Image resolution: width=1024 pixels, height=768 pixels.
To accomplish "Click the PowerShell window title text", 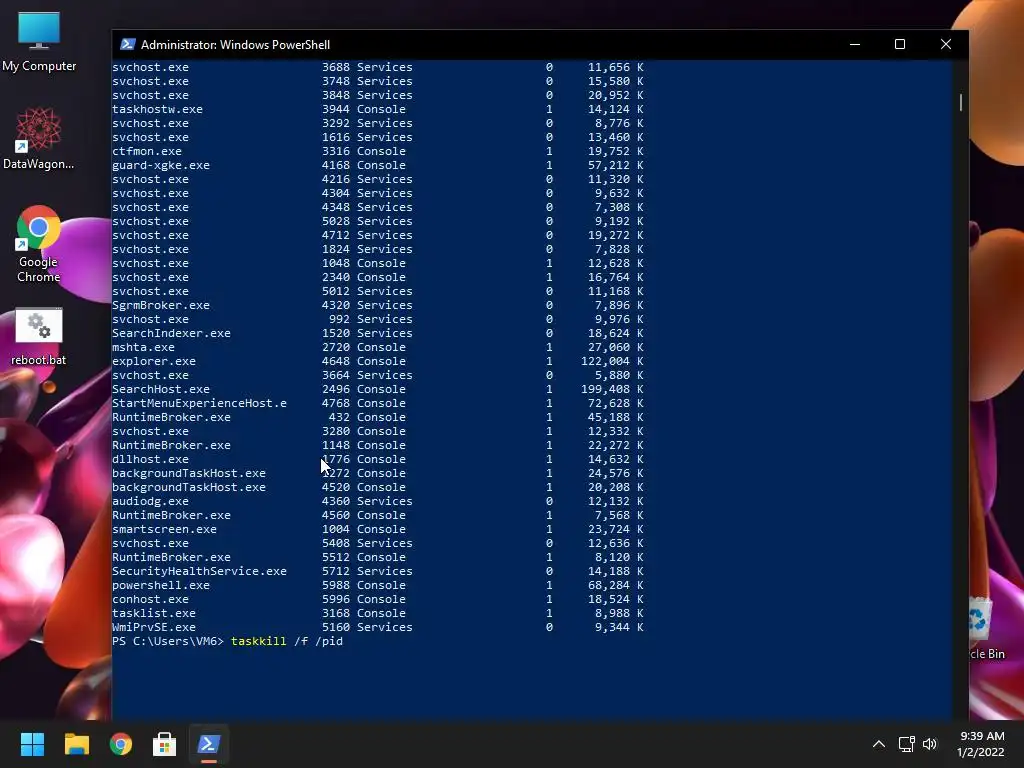I will click(236, 44).
